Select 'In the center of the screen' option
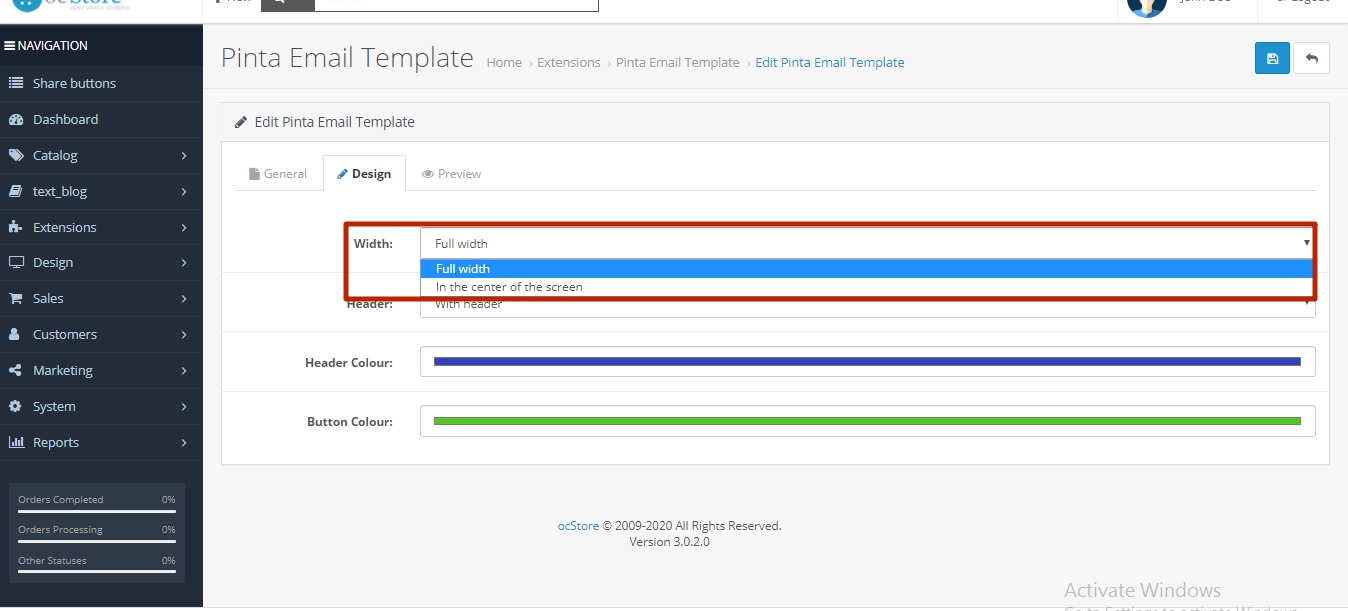 click(x=509, y=287)
